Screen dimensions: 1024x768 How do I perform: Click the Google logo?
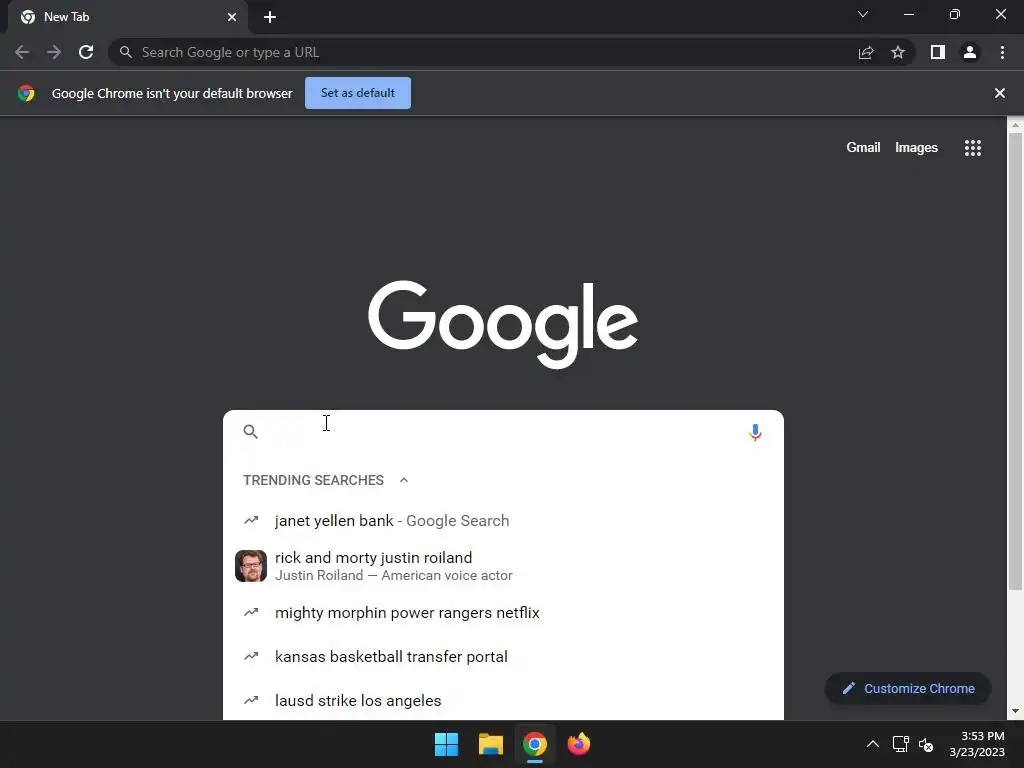pyautogui.click(x=503, y=324)
